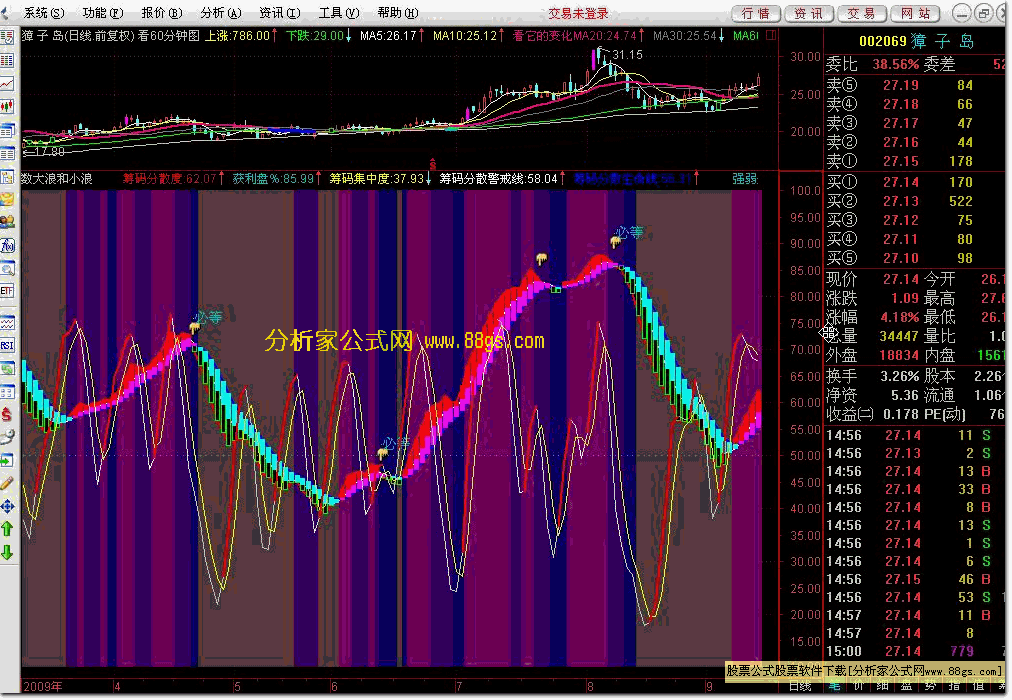The image size is (1012, 700).
Task: Click the 2009年 label on time axis
Action: pyautogui.click(x=43, y=686)
